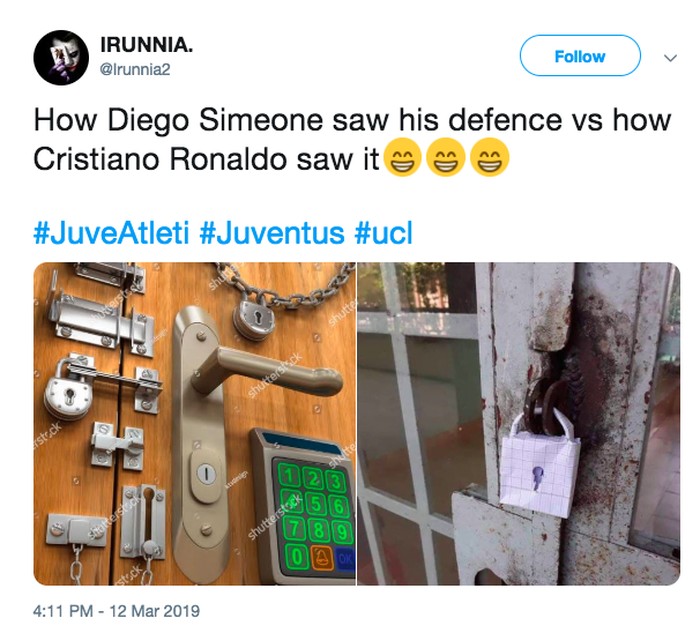View the door locks image
Image resolution: width=700 pixels, height=633 pixels.
pos(195,423)
